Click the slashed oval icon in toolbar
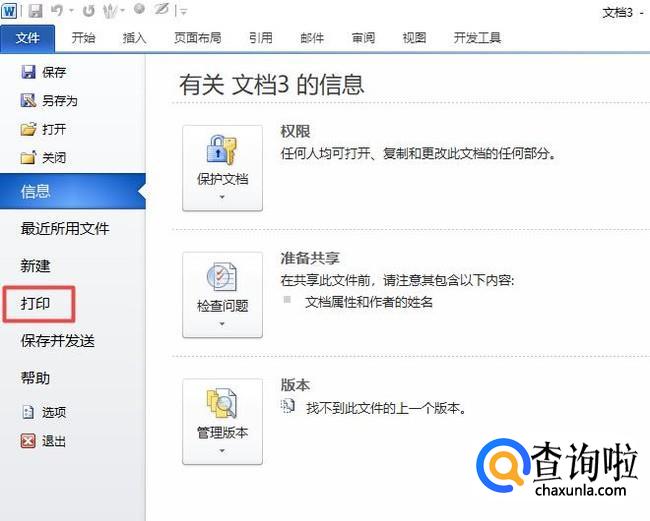The width and height of the screenshot is (650, 521). [x=161, y=9]
